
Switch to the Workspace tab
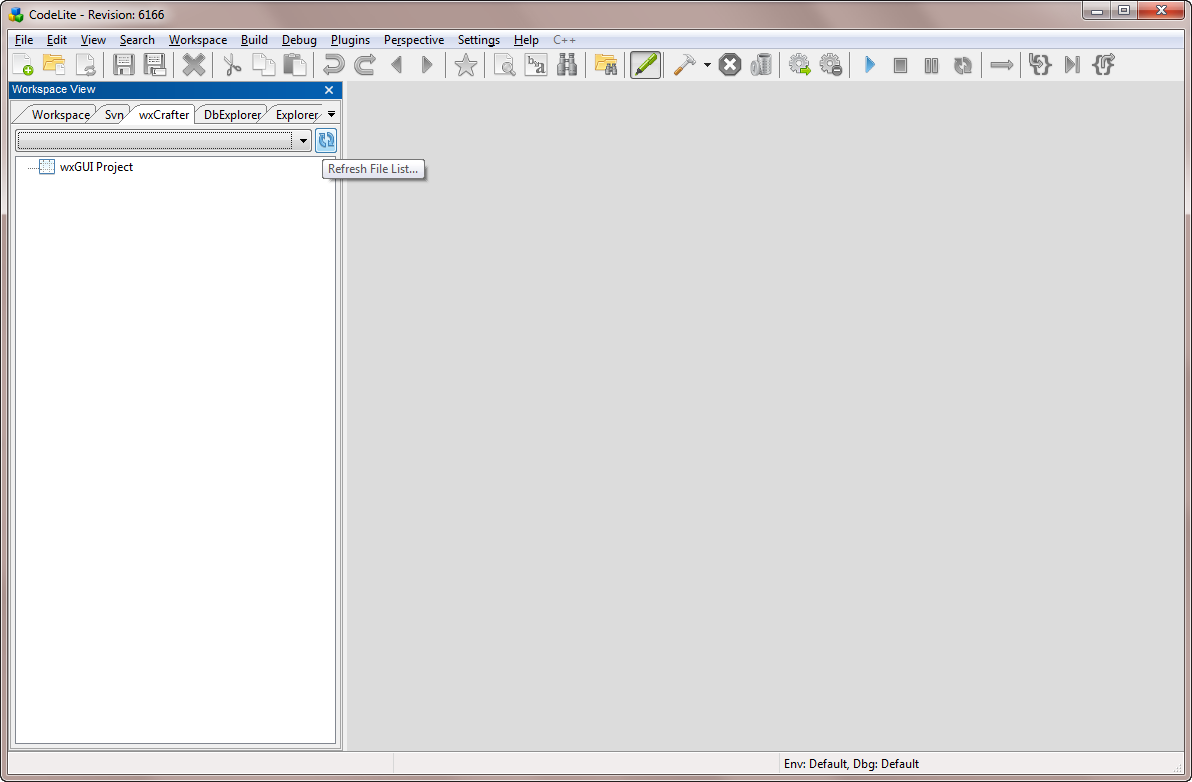(60, 115)
